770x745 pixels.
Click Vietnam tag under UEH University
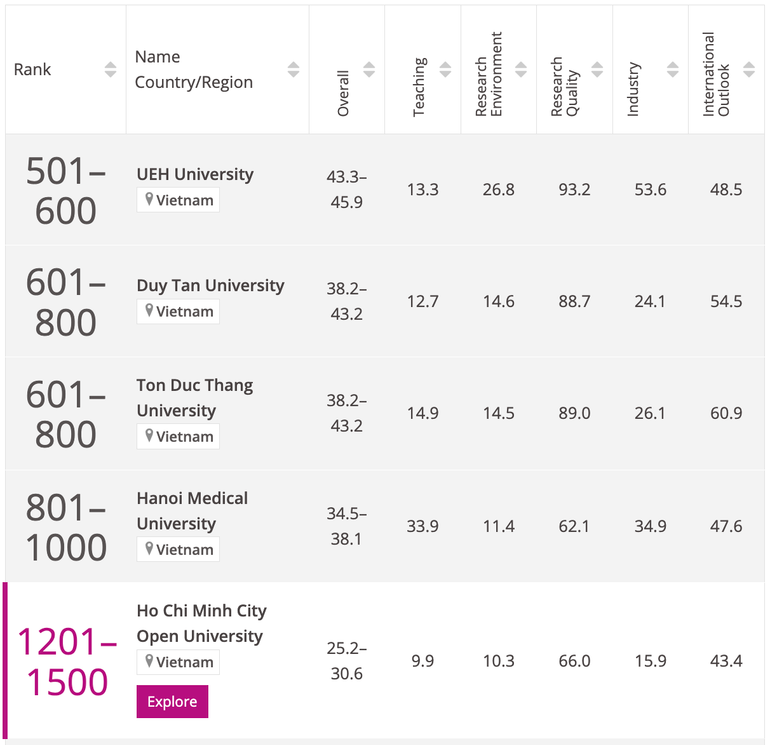tap(178, 200)
